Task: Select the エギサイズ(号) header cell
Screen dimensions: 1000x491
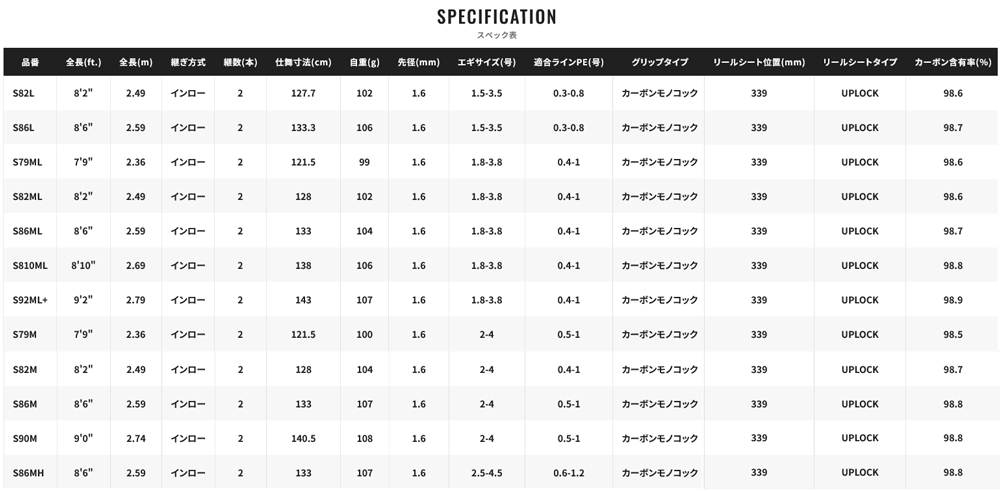Action: tap(487, 62)
